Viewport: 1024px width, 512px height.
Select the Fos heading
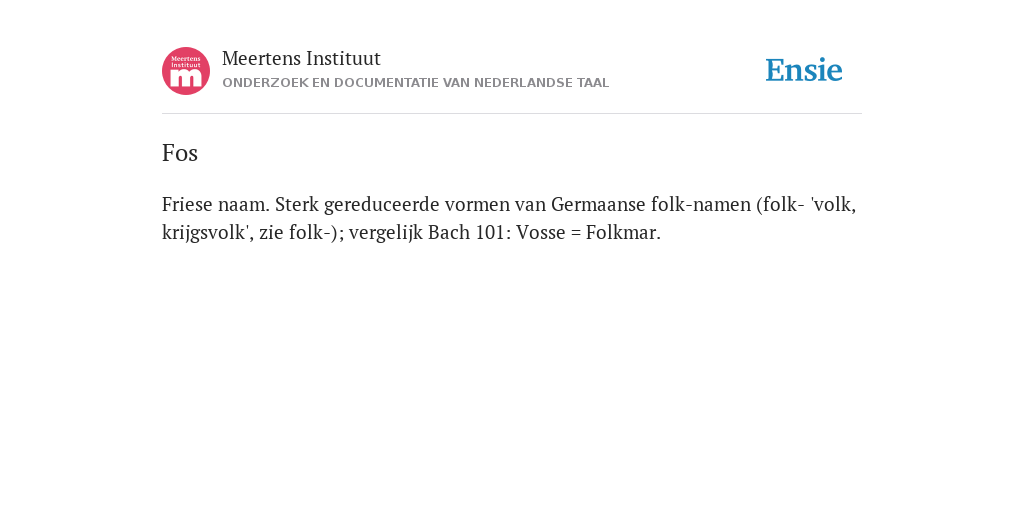[x=180, y=153]
